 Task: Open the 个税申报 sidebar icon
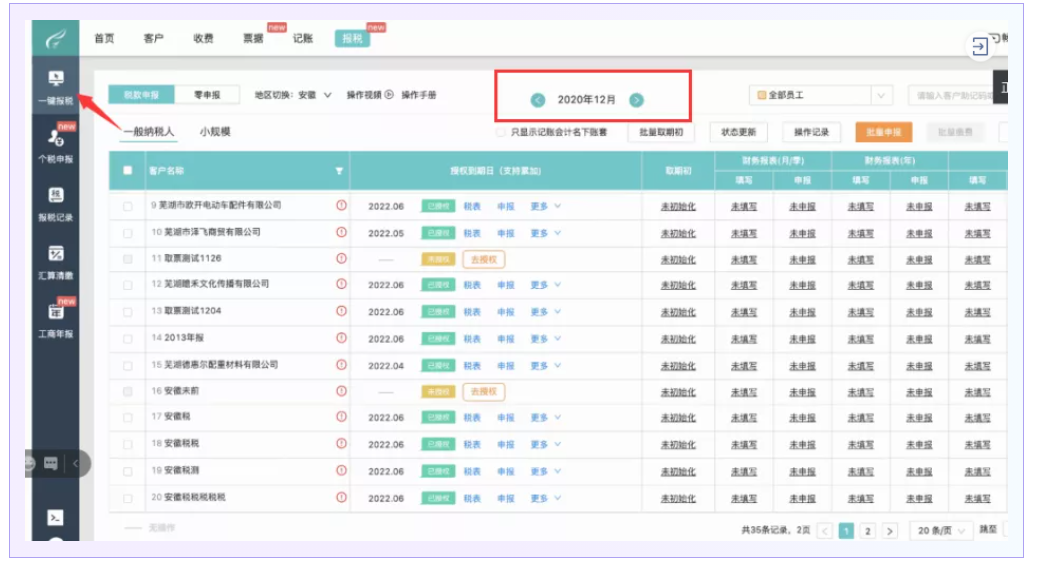(55, 143)
